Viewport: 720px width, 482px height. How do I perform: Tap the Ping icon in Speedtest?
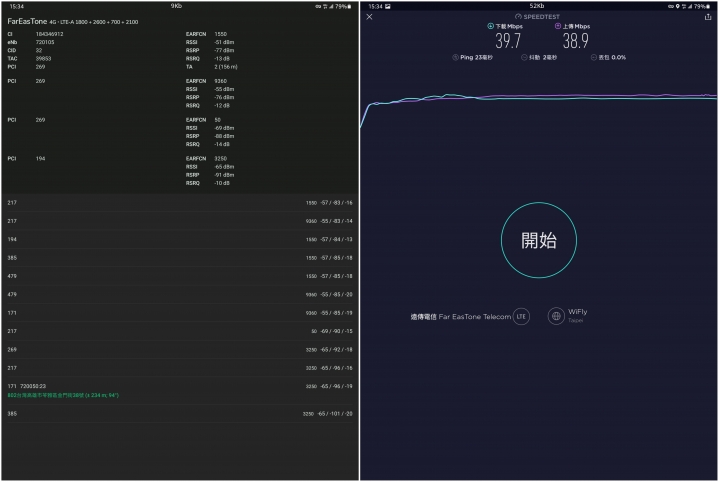coord(456,57)
